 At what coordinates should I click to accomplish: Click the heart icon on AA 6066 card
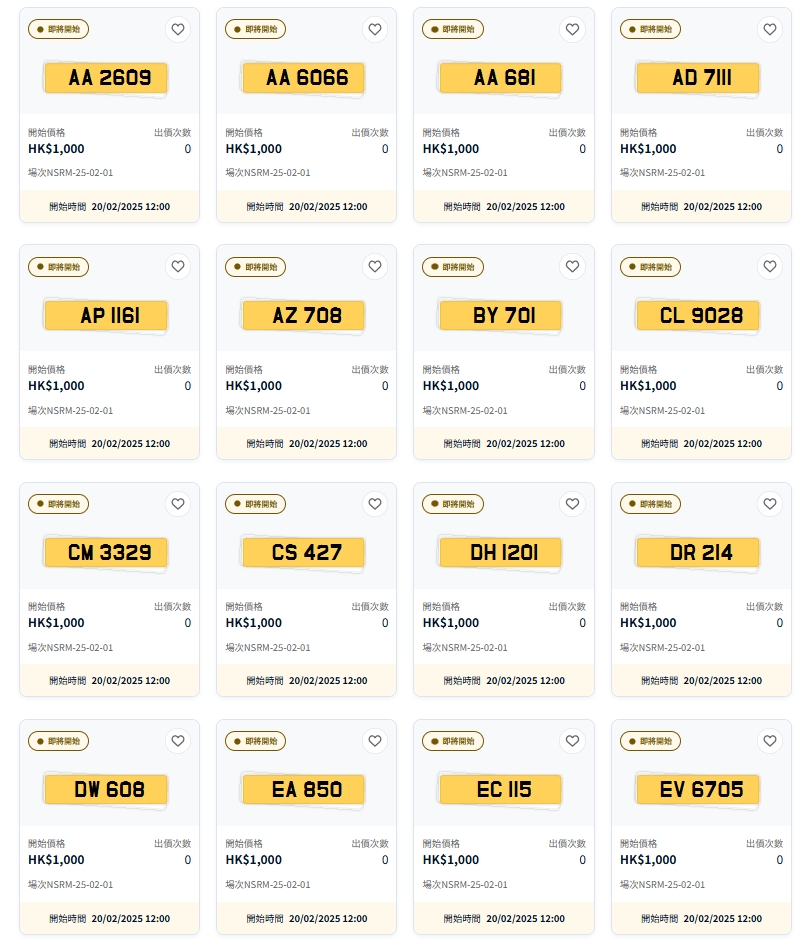(375, 30)
